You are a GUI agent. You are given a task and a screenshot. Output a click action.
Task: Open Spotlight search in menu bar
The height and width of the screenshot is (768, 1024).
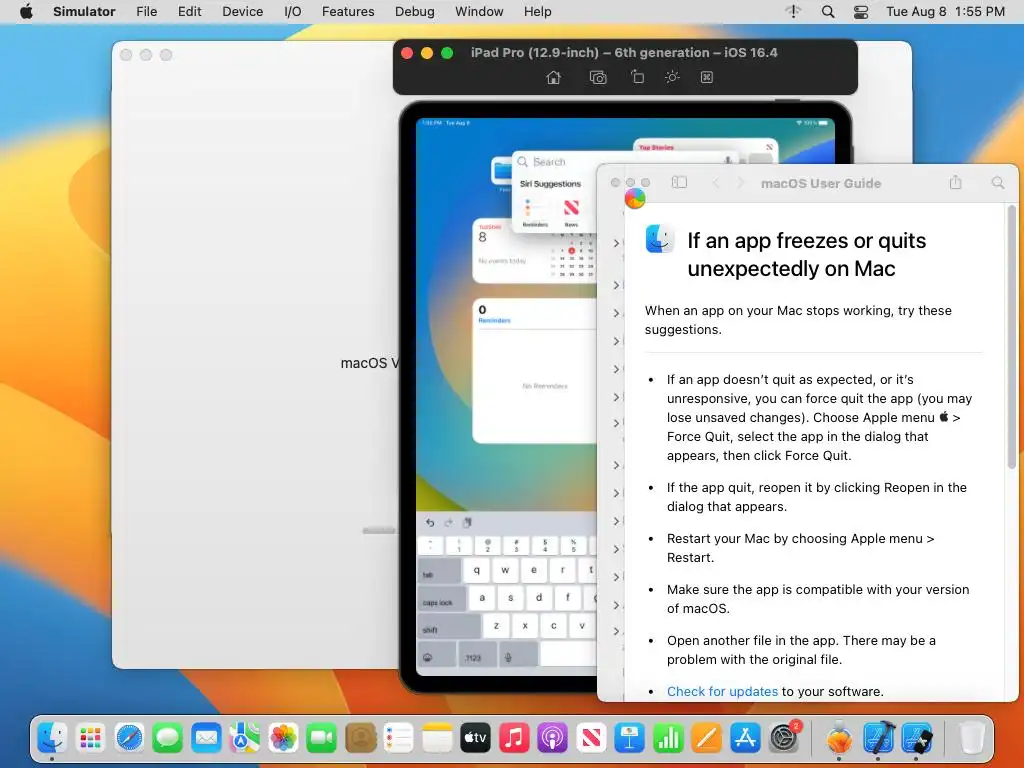tap(827, 12)
